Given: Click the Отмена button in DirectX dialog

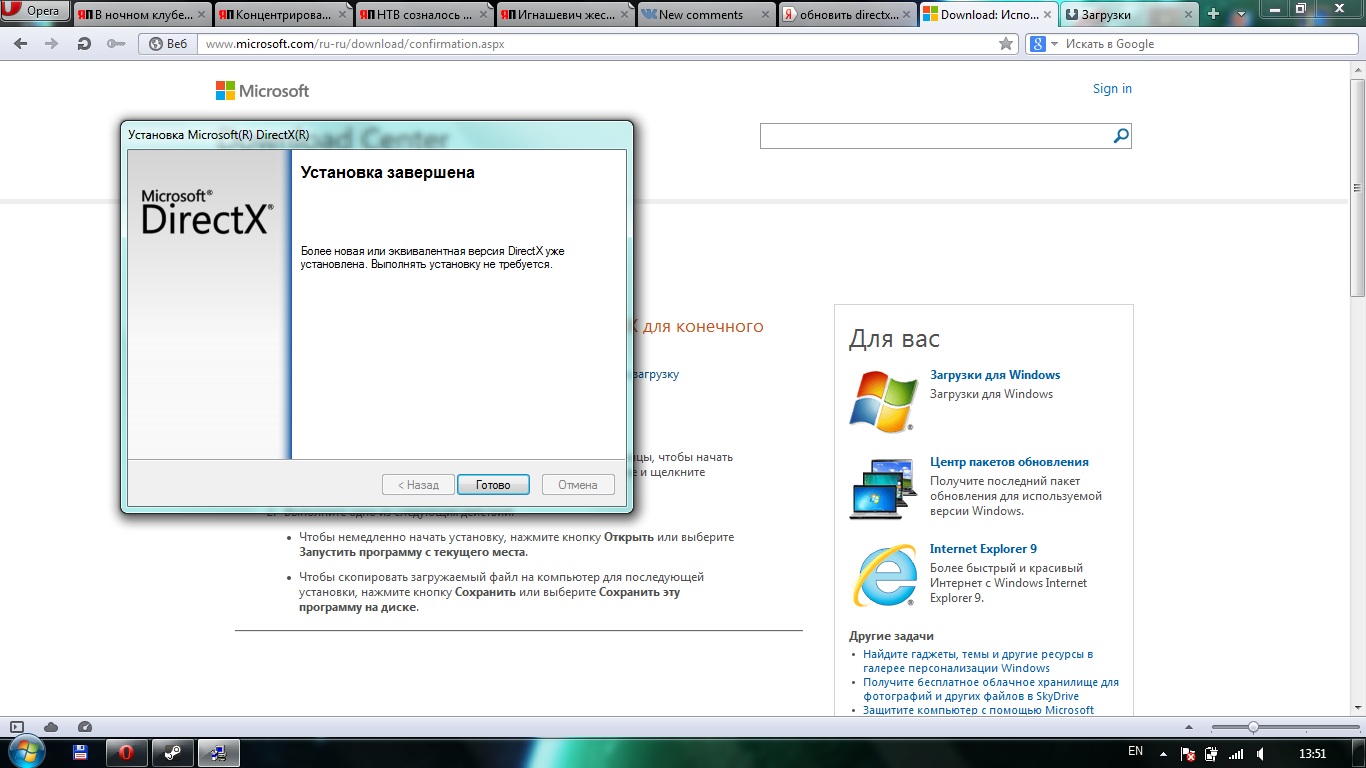Looking at the screenshot, I should (578, 485).
